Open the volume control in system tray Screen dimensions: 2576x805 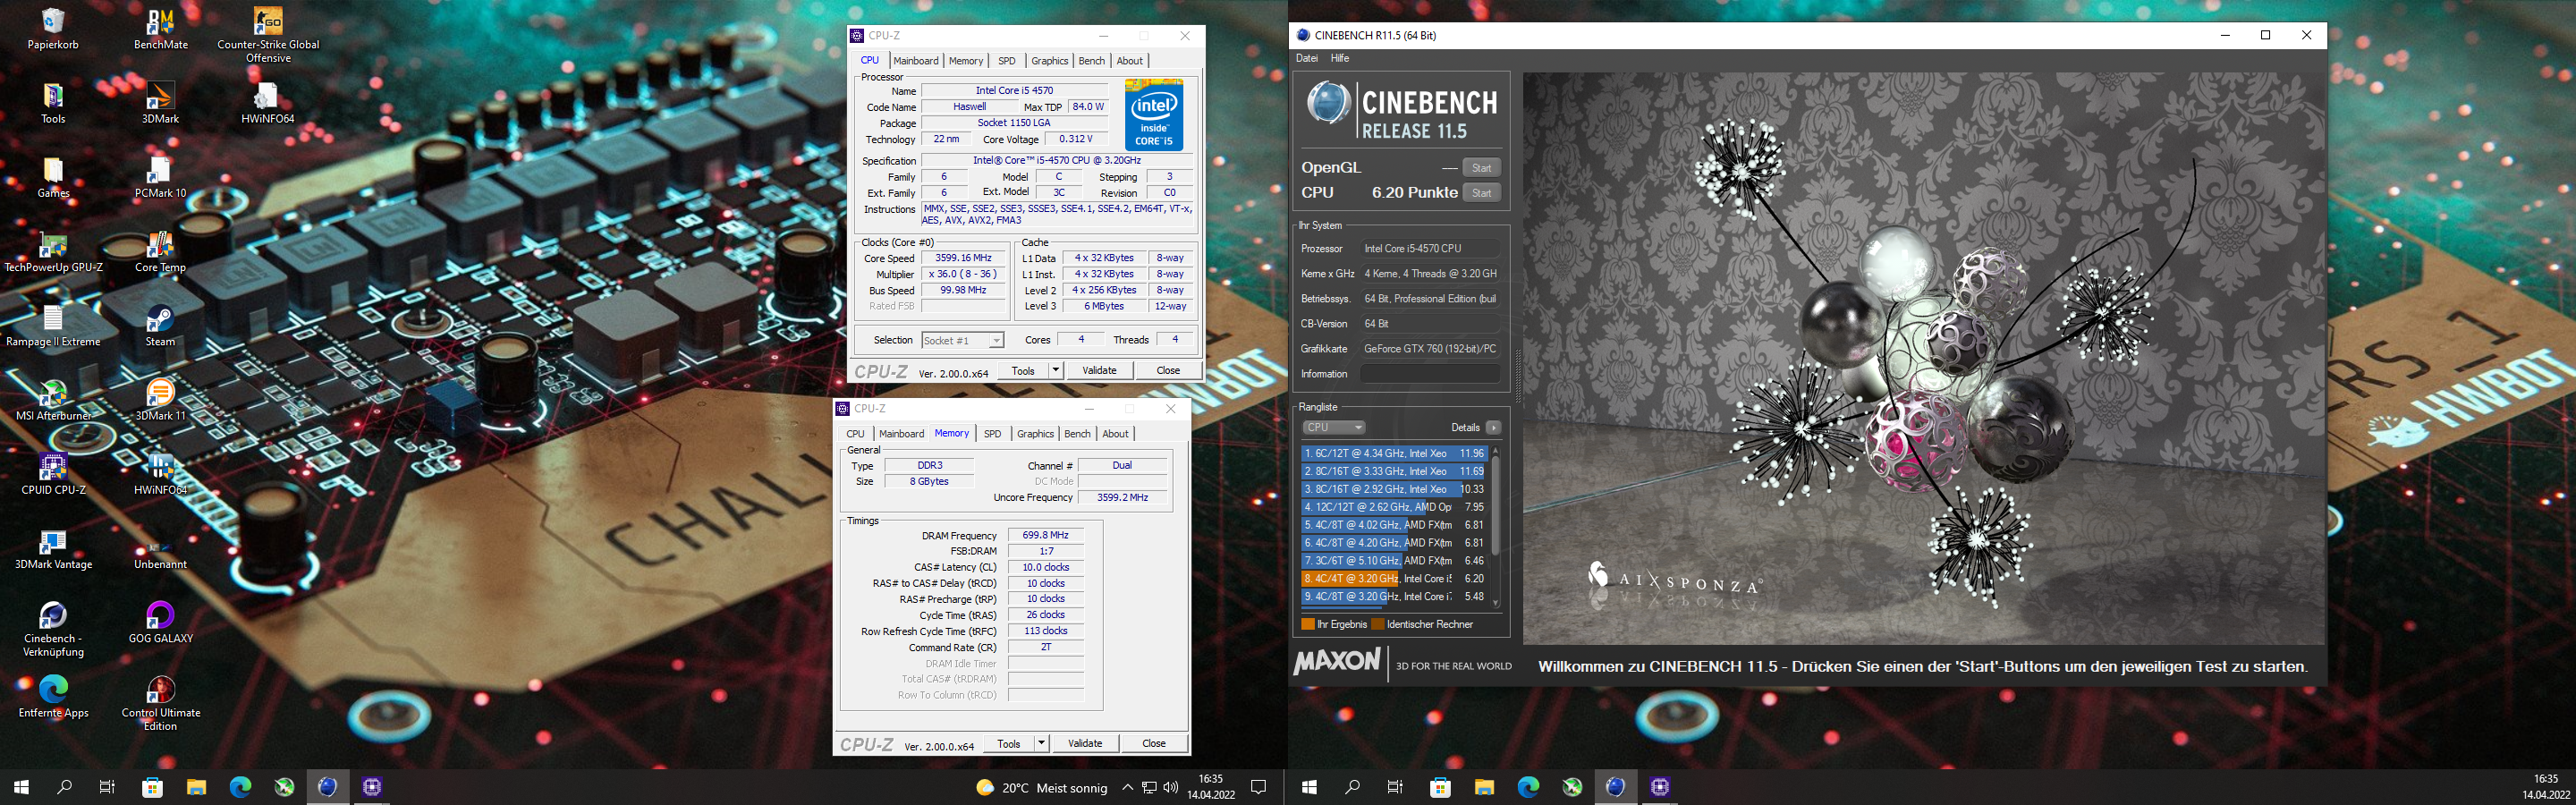click(1171, 787)
